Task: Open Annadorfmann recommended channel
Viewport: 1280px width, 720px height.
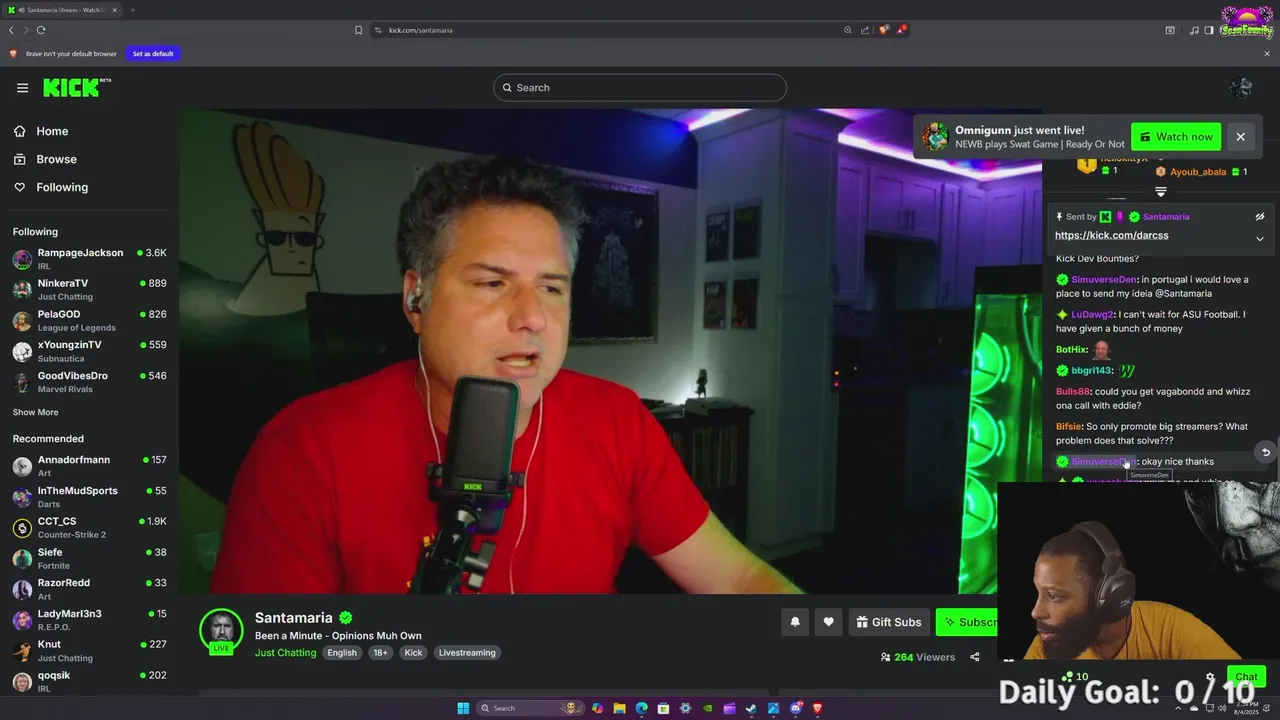Action: pyautogui.click(x=89, y=466)
